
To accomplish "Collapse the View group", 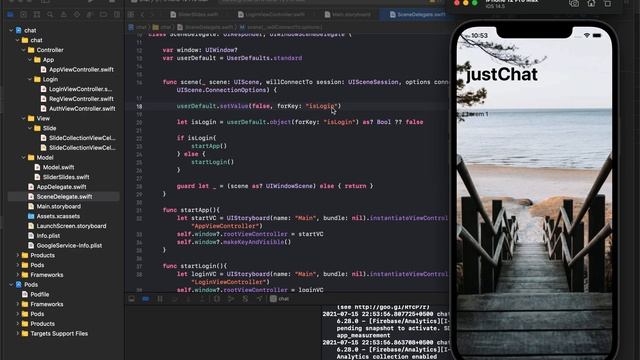I will pos(24,119).
